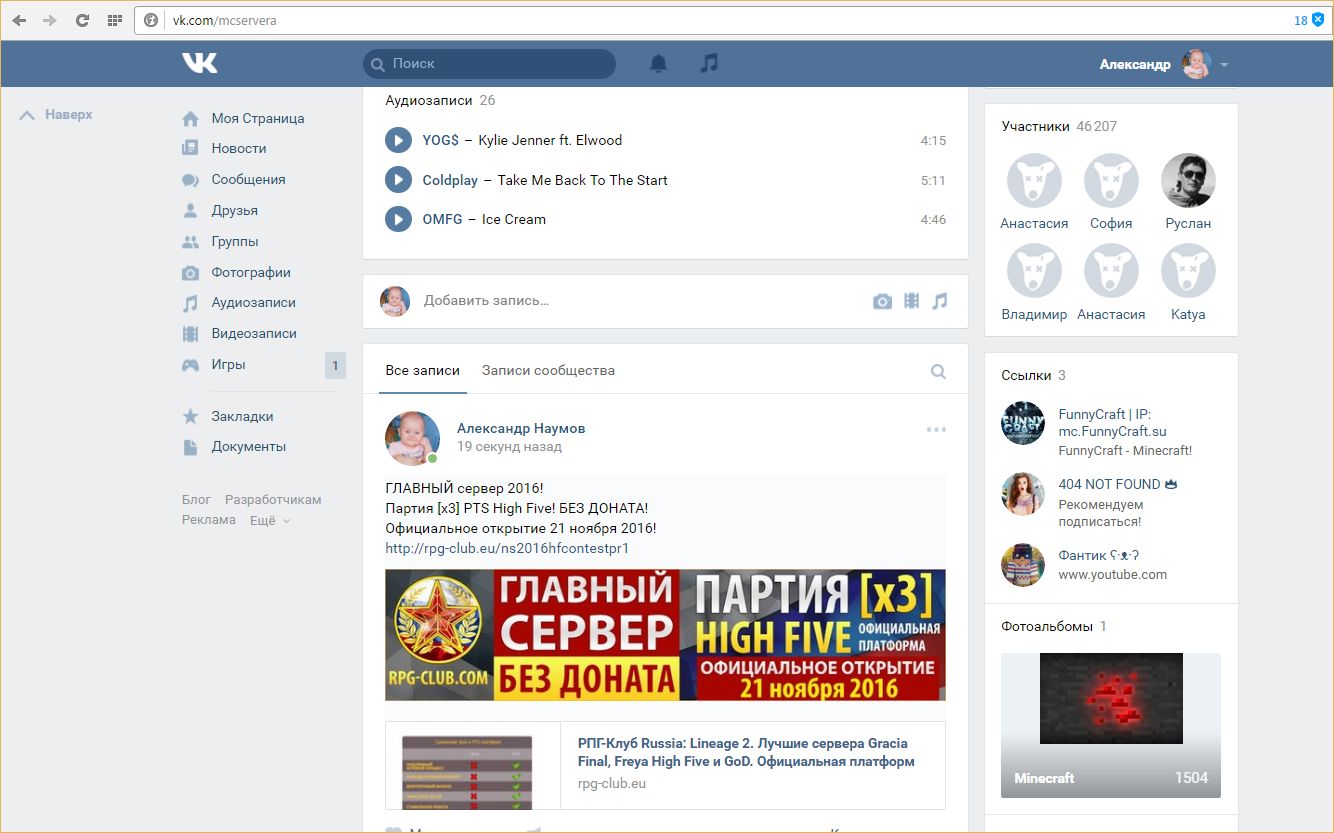Open Игры in sidebar
Viewport: 1334px width, 833px height.
[x=228, y=365]
